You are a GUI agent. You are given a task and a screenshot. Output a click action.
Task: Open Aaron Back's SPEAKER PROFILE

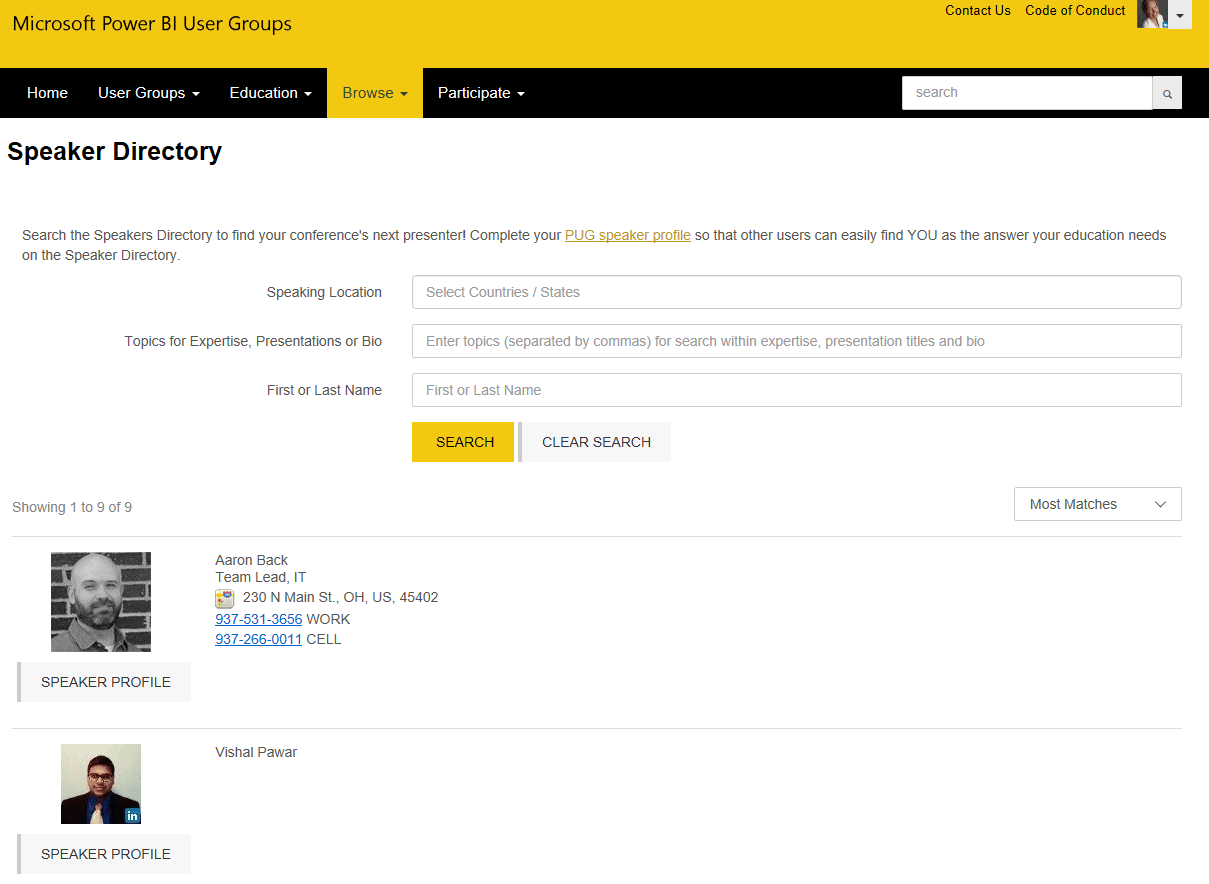pos(105,682)
